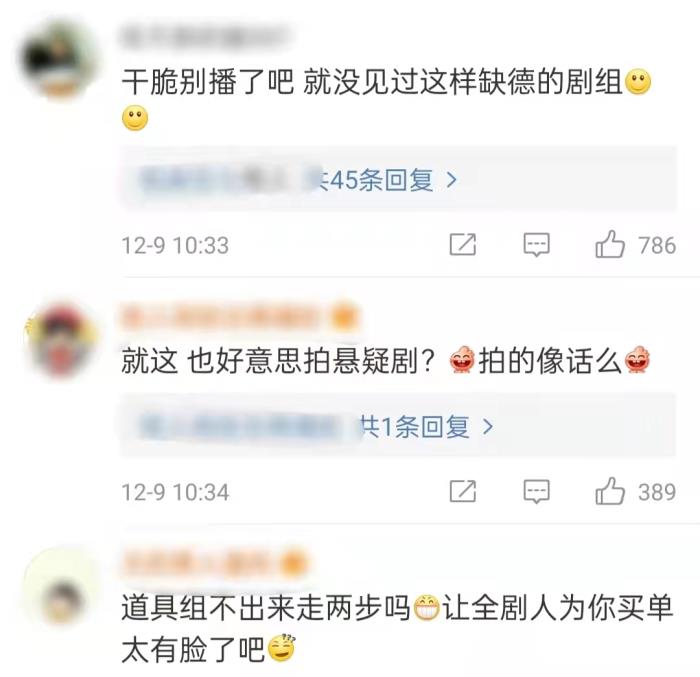Tap the comment 就这 也好意思拍悬疑剧
700x677 pixels.
pos(278,361)
